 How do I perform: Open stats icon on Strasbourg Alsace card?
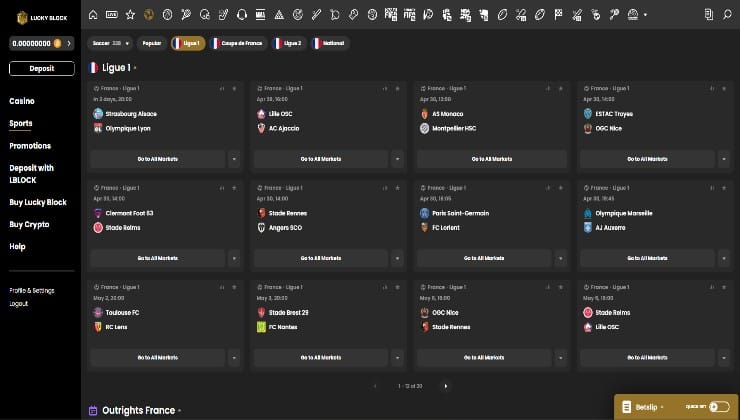coord(222,89)
